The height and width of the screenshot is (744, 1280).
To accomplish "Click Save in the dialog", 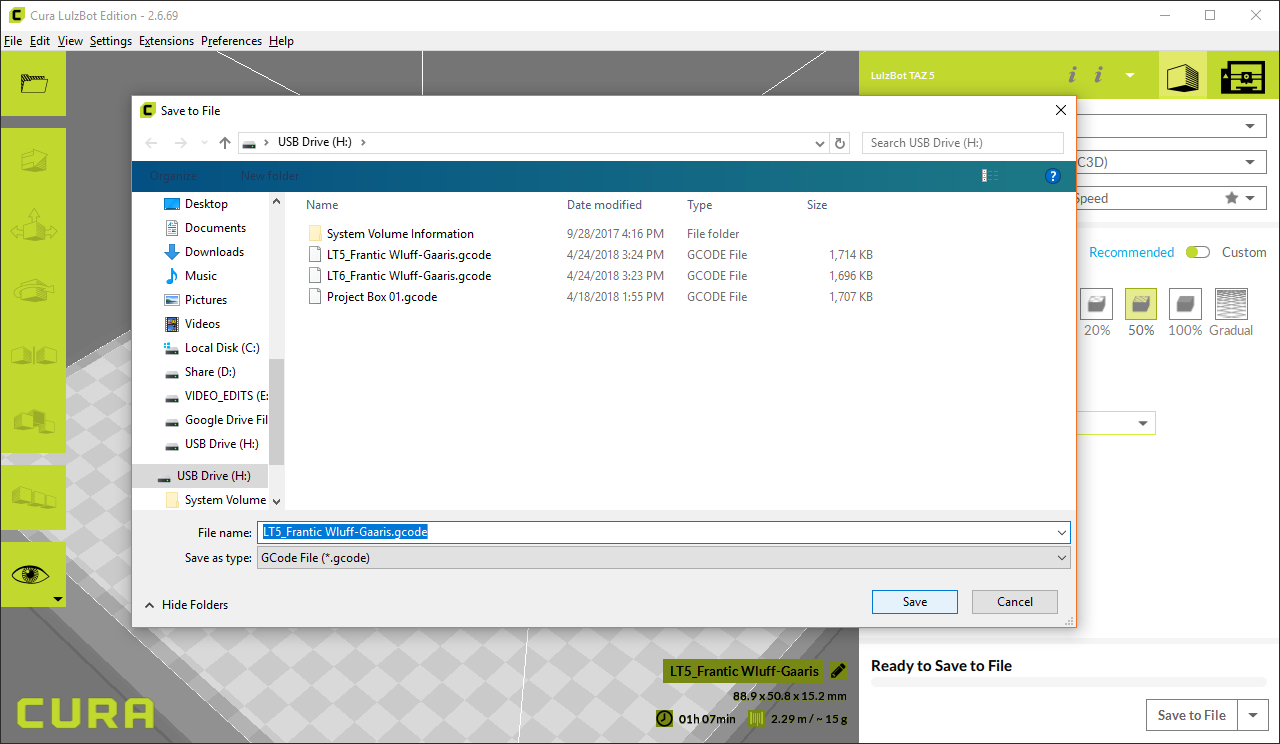I will tap(915, 602).
